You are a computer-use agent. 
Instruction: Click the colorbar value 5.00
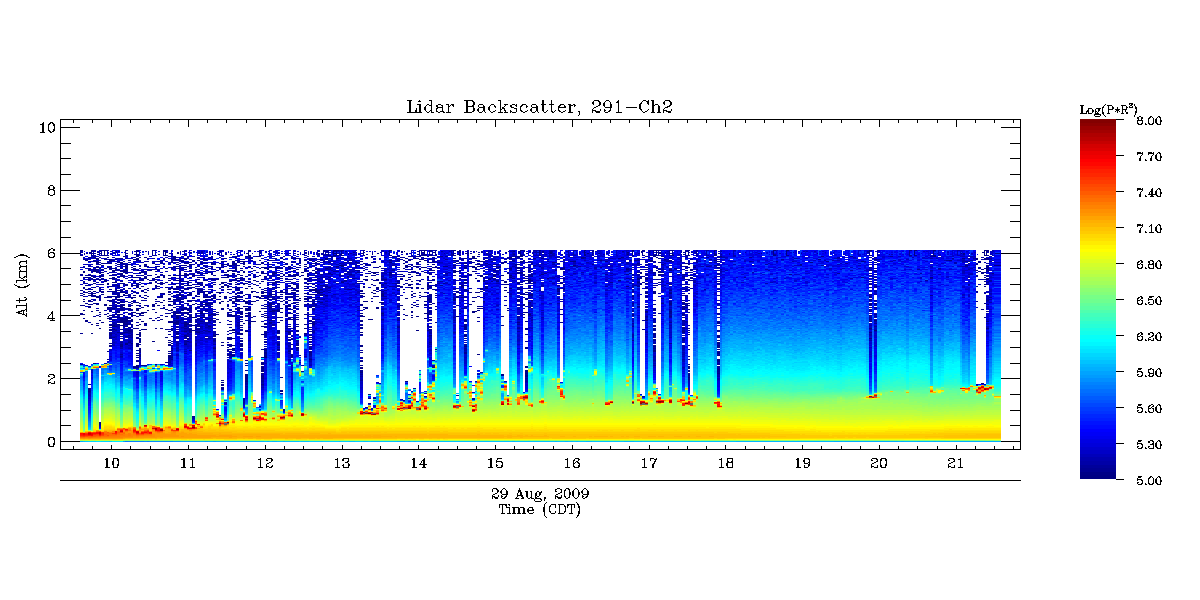coord(1149,481)
